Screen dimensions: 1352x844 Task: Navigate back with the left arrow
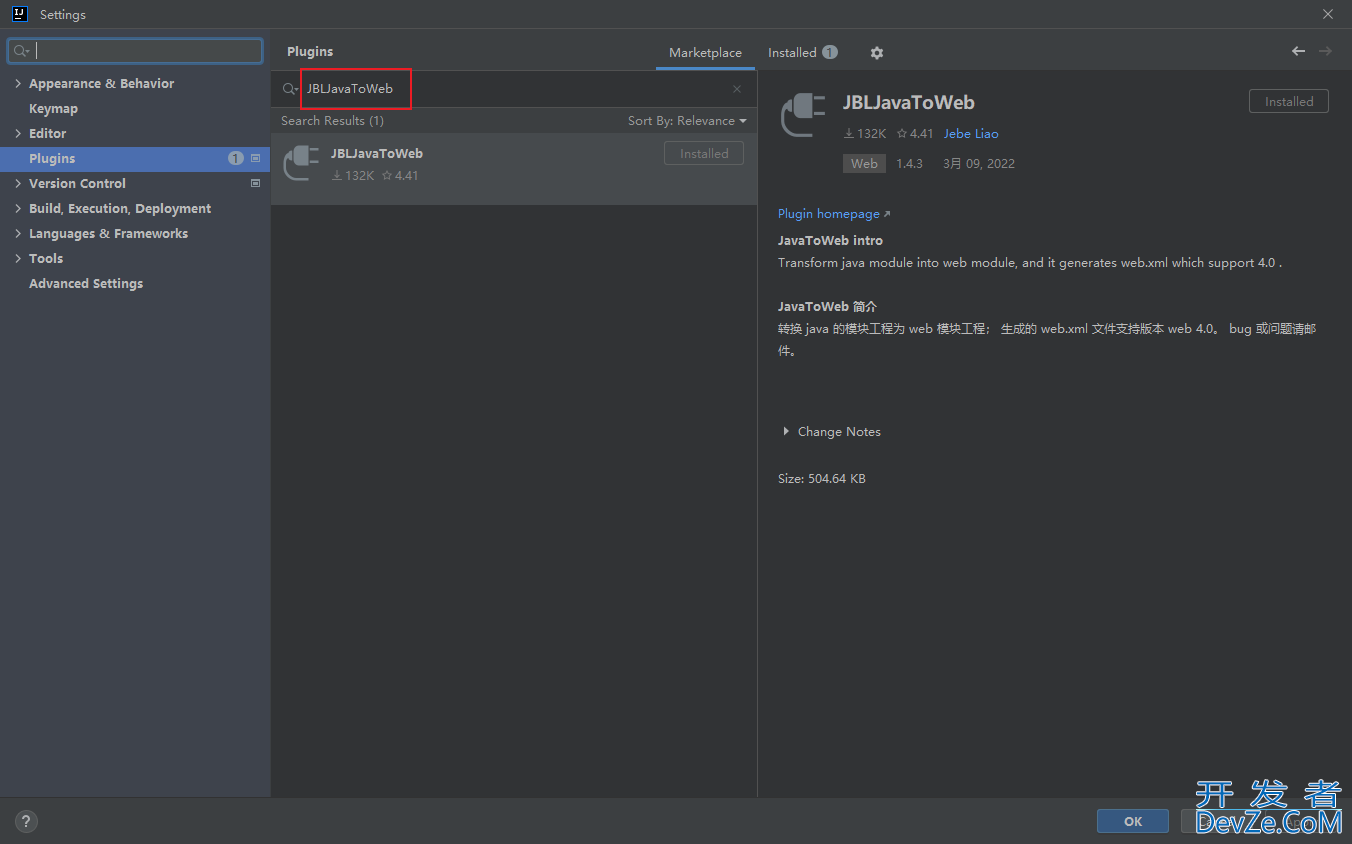click(1298, 51)
